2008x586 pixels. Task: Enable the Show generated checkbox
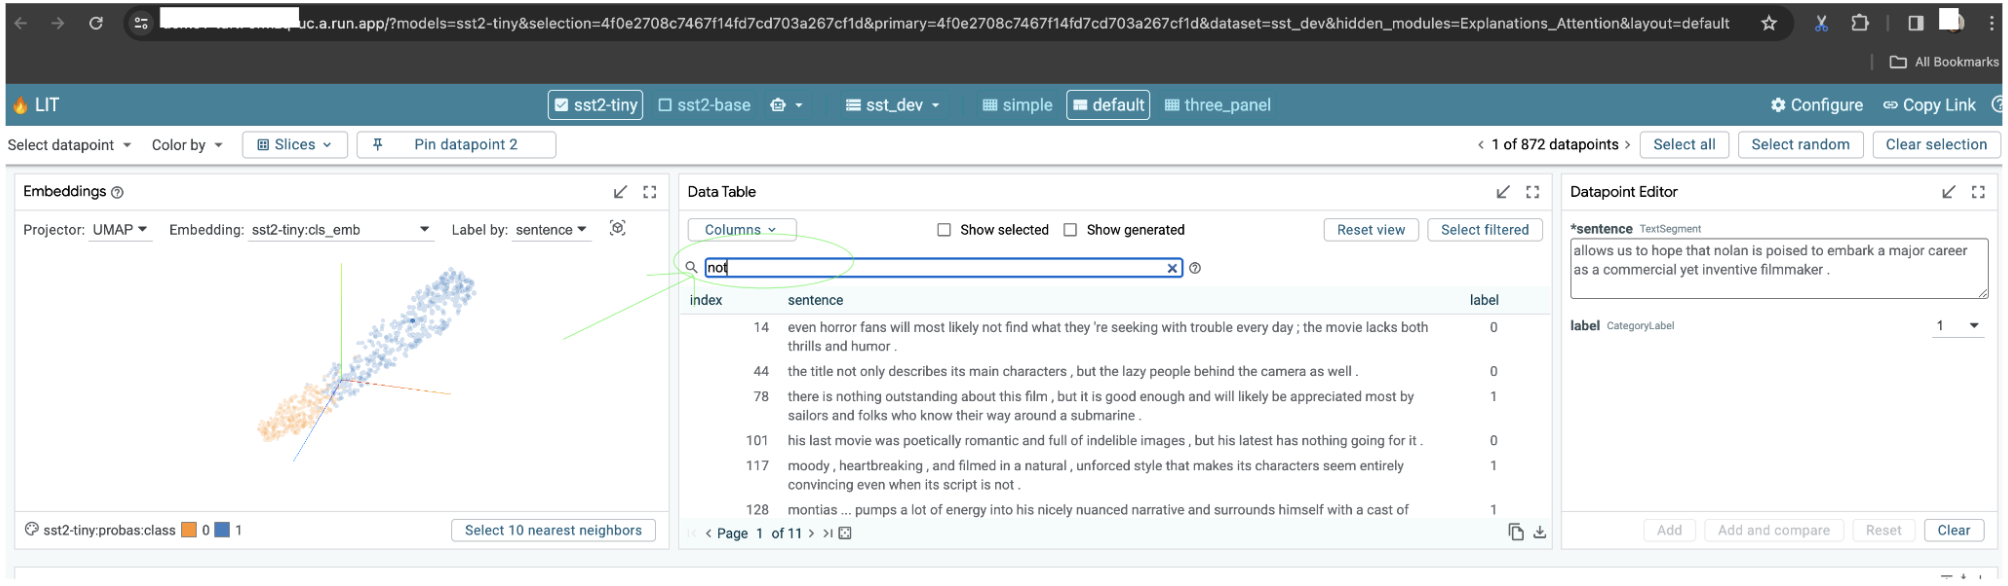coord(1070,230)
